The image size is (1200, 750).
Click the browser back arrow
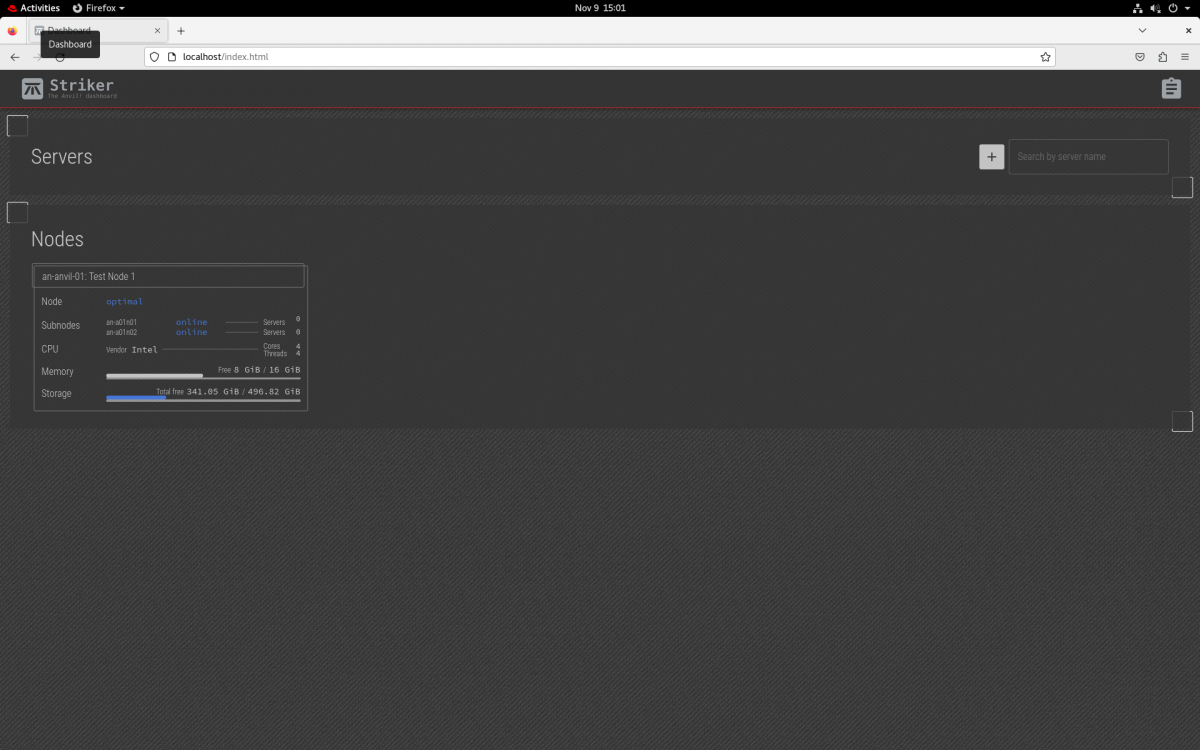[14, 57]
